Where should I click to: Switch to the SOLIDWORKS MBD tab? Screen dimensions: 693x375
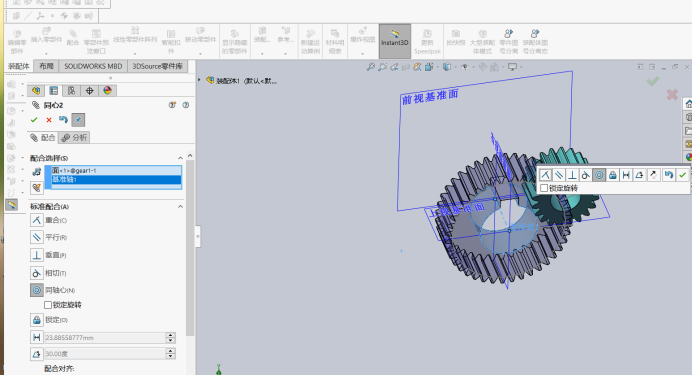[x=93, y=66]
